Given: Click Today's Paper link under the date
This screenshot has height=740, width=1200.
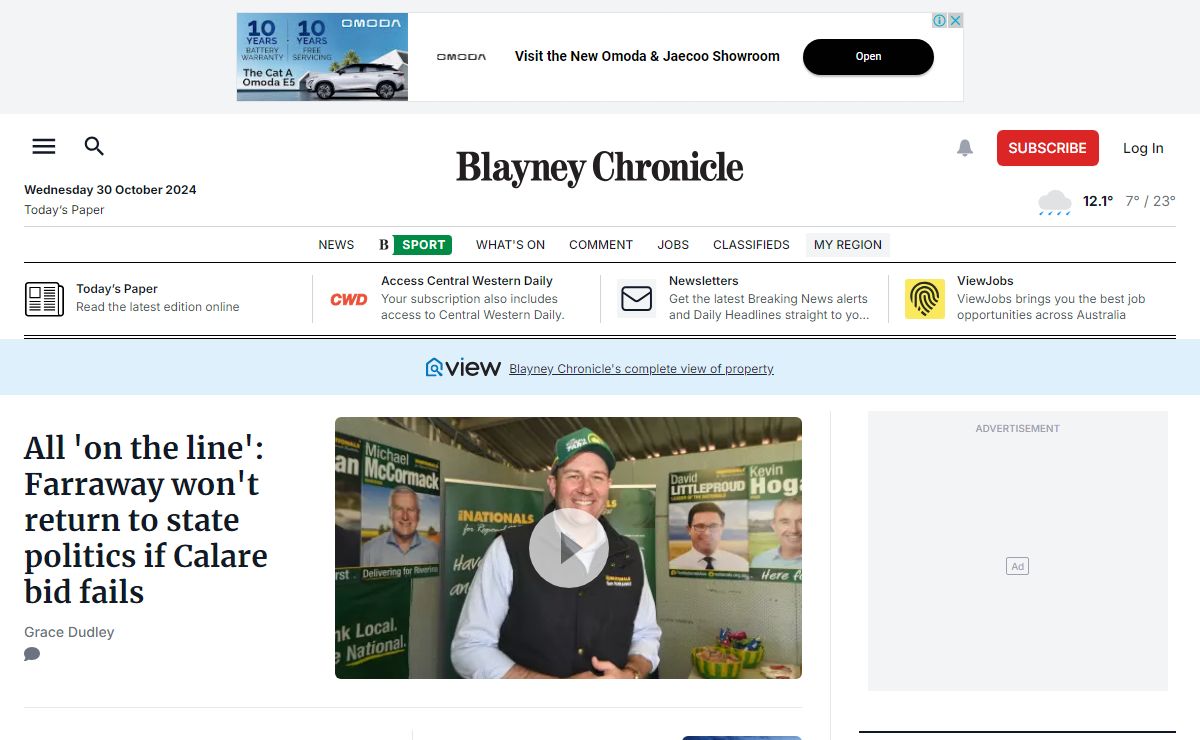Looking at the screenshot, I should (64, 210).
